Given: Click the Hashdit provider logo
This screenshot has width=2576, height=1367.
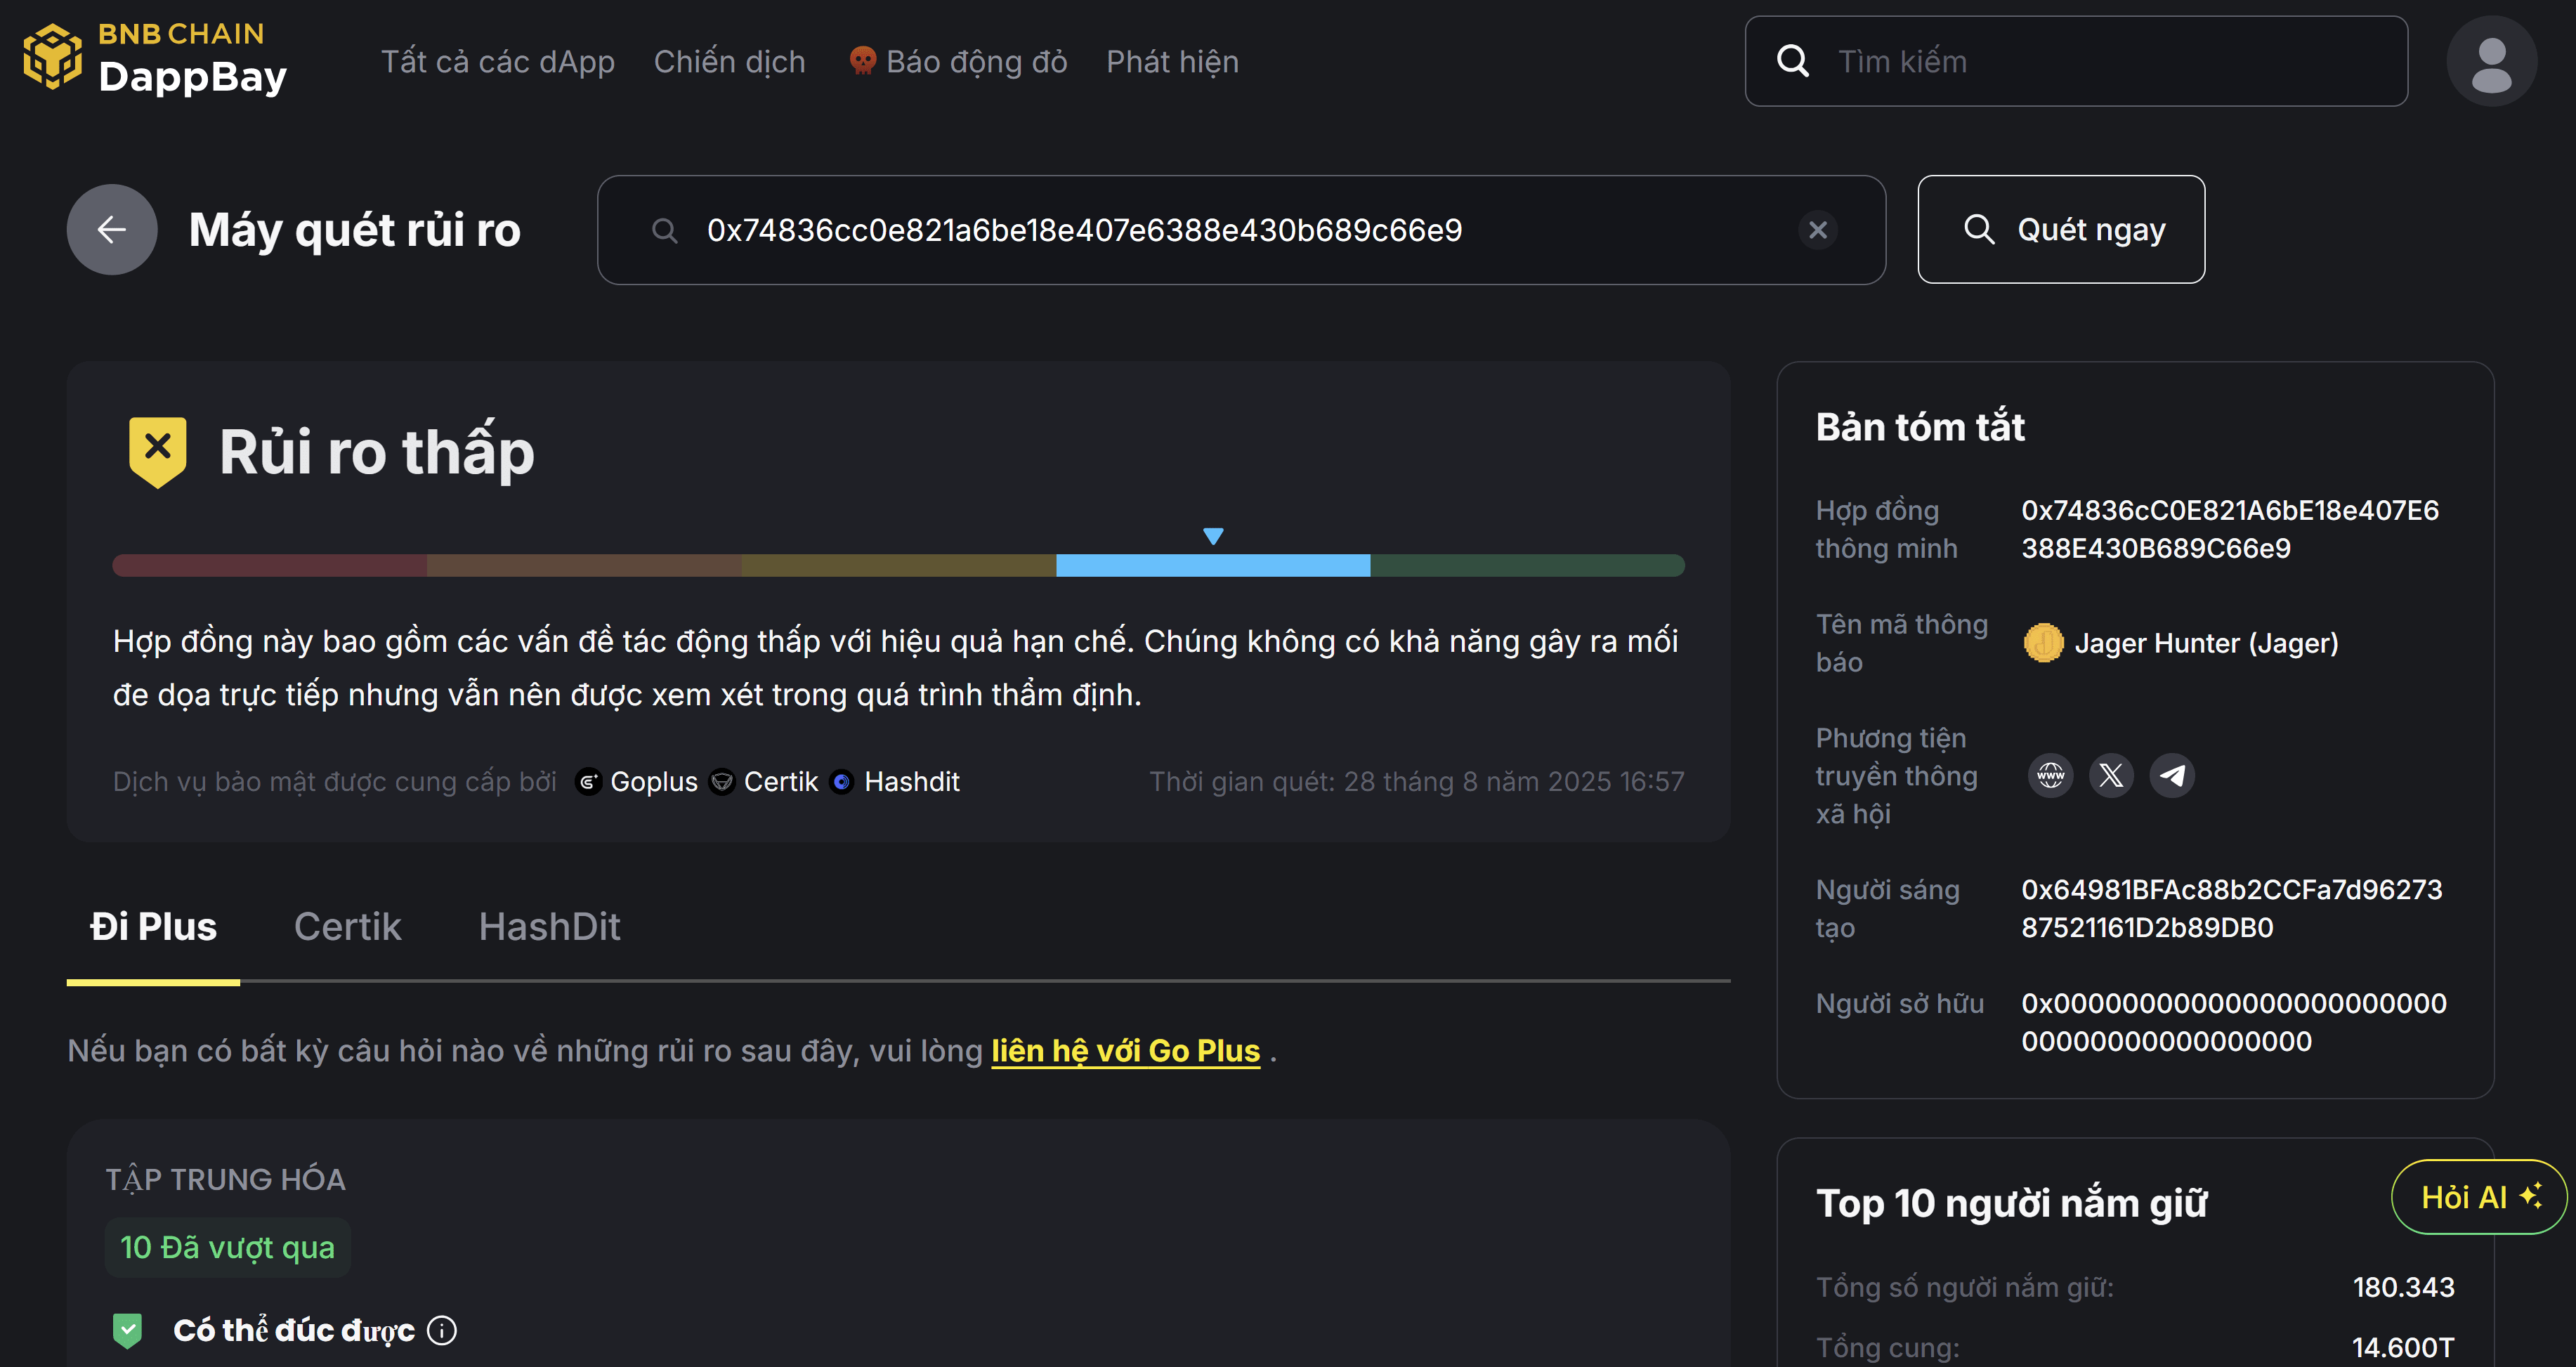Looking at the screenshot, I should pos(842,781).
